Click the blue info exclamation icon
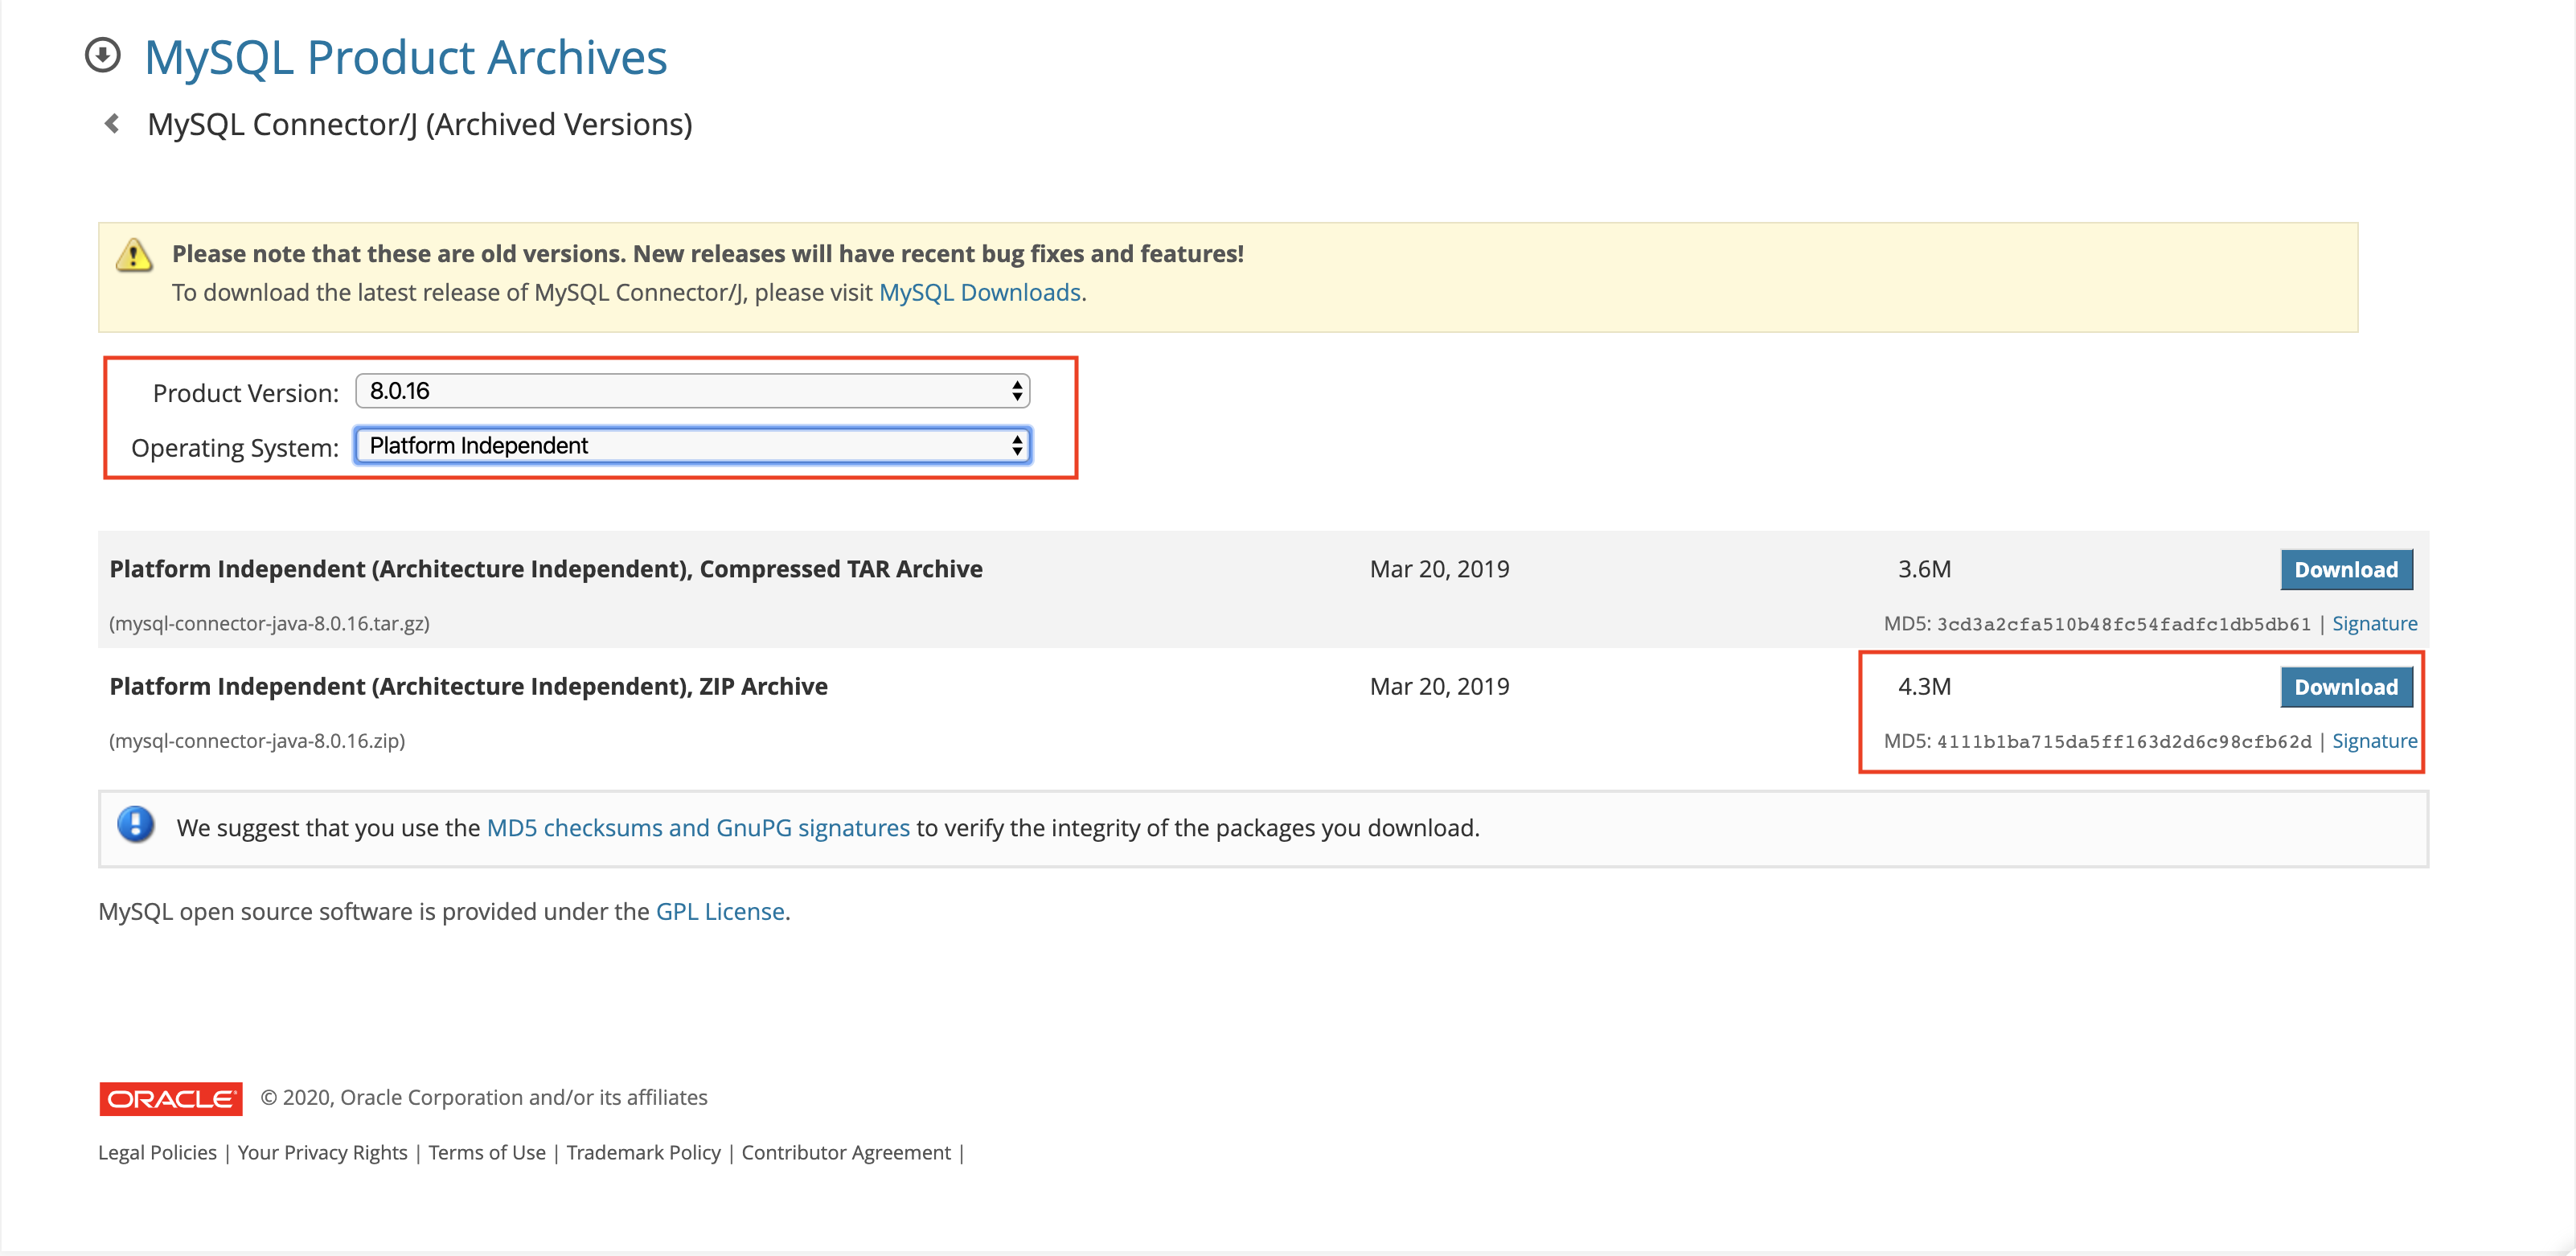 pyautogui.click(x=136, y=825)
